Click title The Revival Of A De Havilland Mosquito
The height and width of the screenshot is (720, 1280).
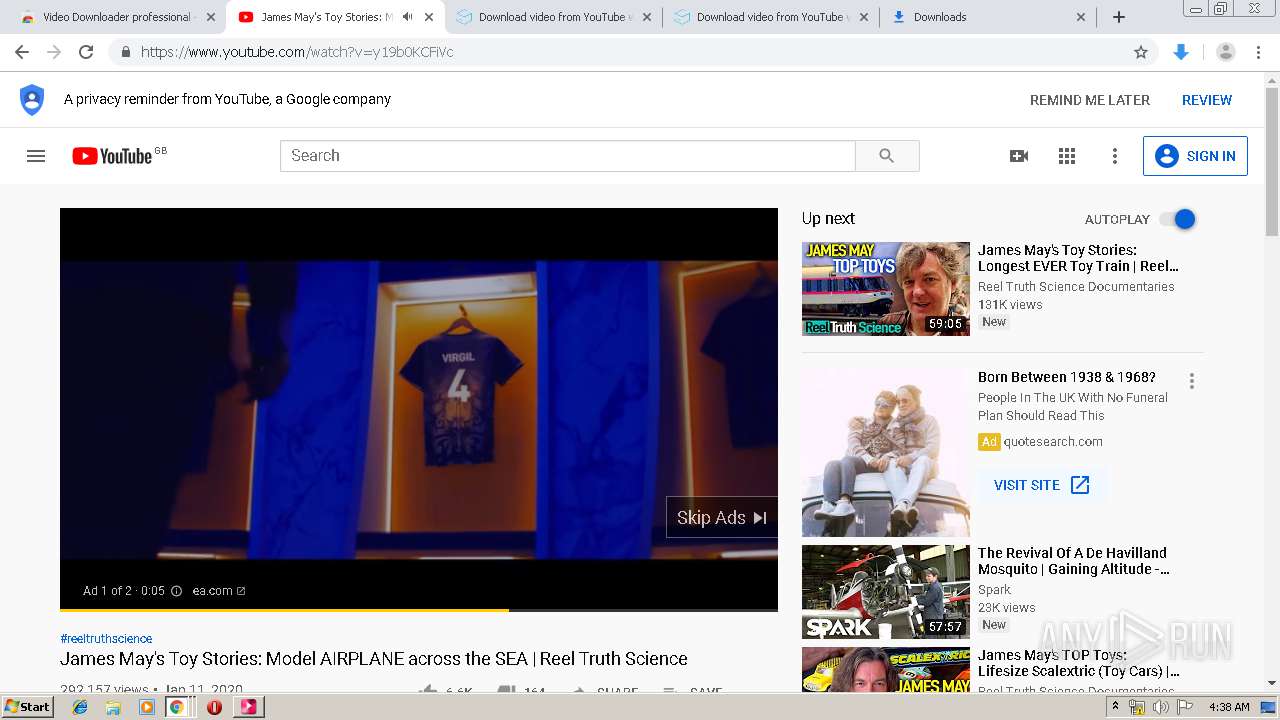[1074, 561]
